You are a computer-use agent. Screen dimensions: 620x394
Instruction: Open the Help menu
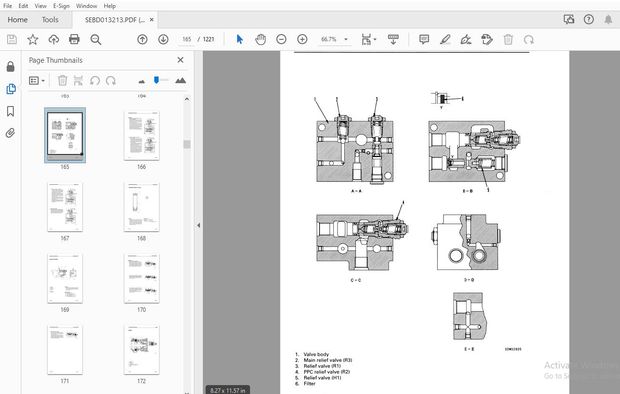(110, 6)
